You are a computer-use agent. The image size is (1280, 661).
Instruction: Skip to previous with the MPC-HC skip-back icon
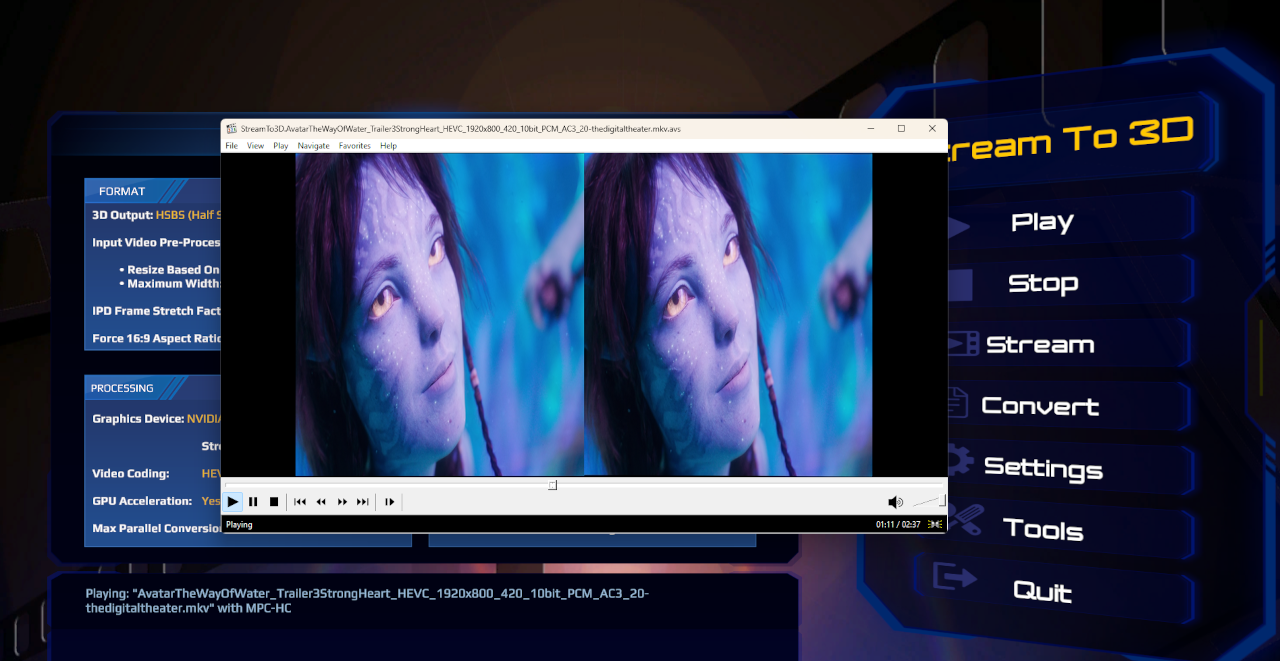coord(300,502)
